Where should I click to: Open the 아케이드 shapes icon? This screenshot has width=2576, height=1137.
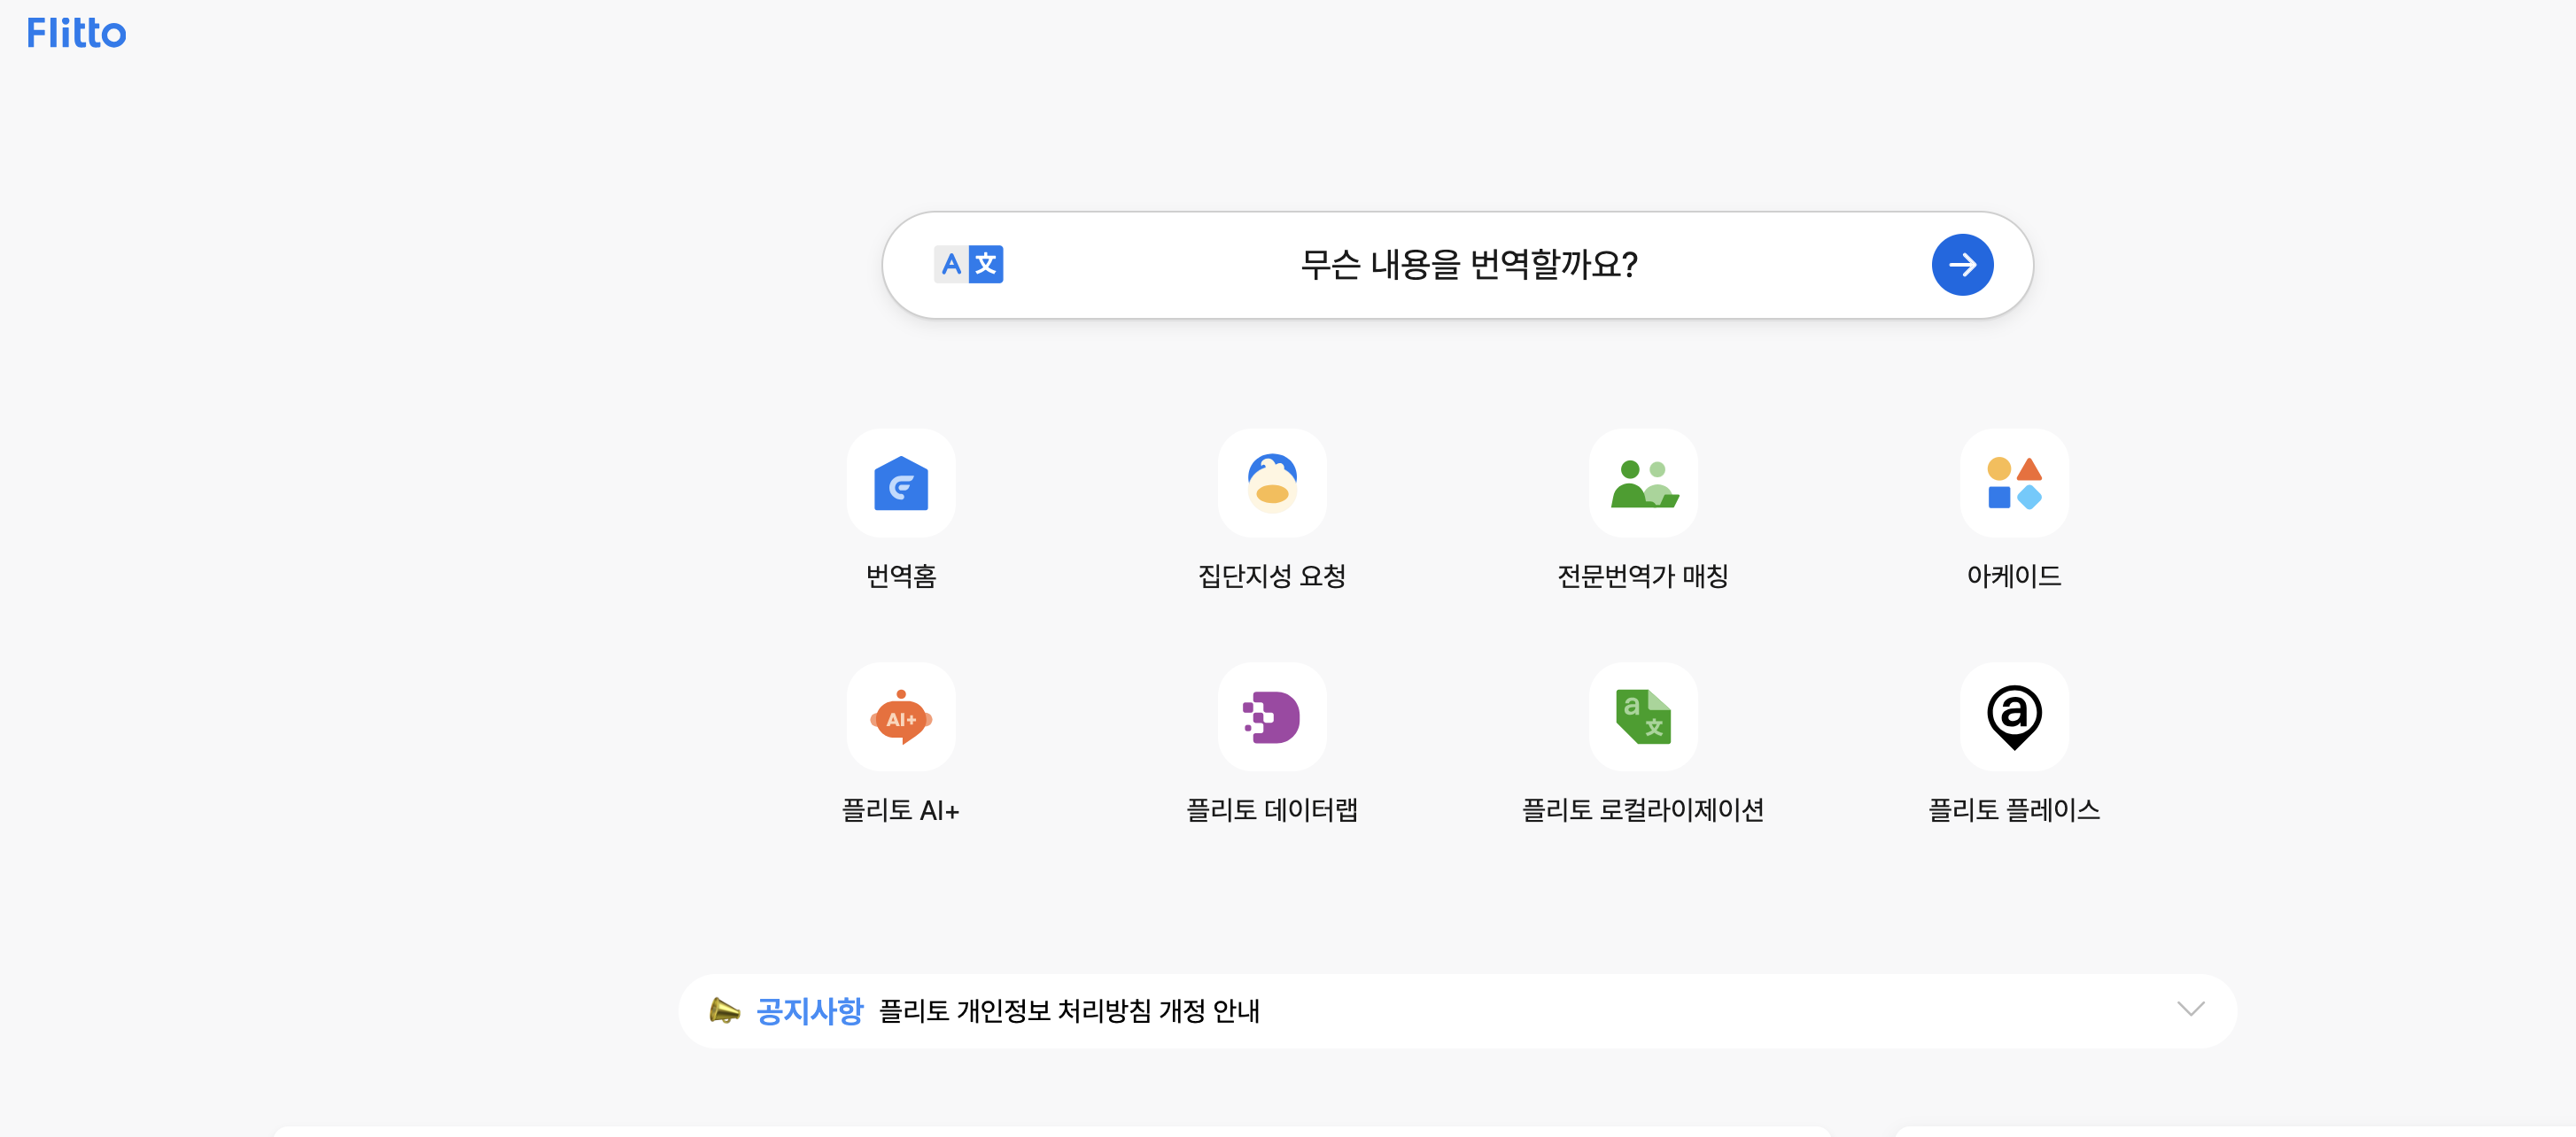[x=2013, y=483]
